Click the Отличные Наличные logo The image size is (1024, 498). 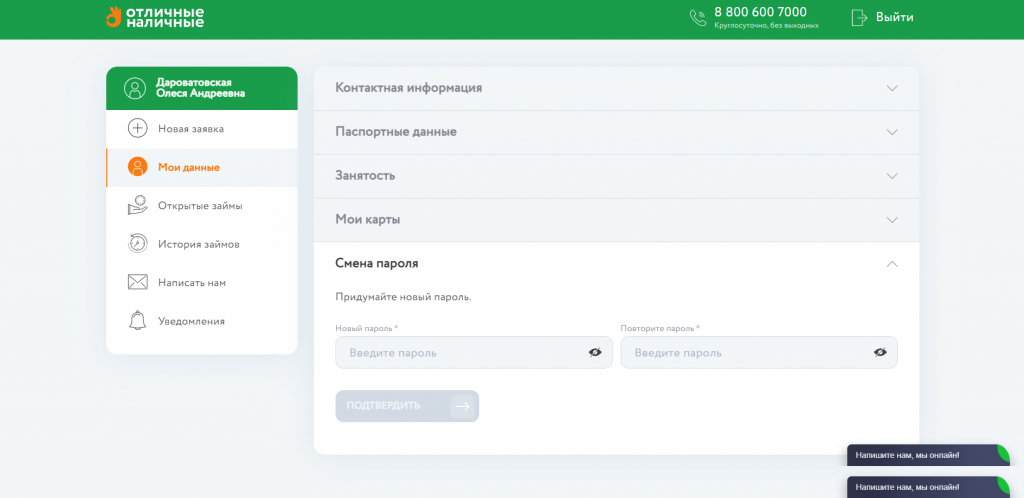(x=155, y=17)
